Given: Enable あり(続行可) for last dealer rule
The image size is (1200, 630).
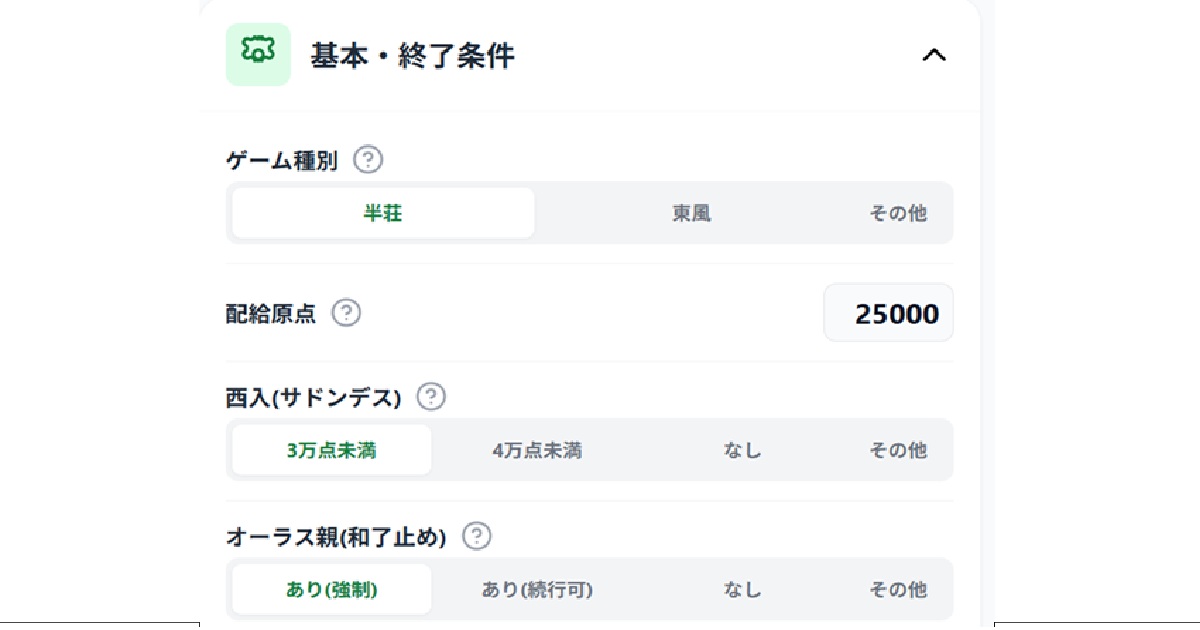Looking at the screenshot, I should (x=536, y=589).
